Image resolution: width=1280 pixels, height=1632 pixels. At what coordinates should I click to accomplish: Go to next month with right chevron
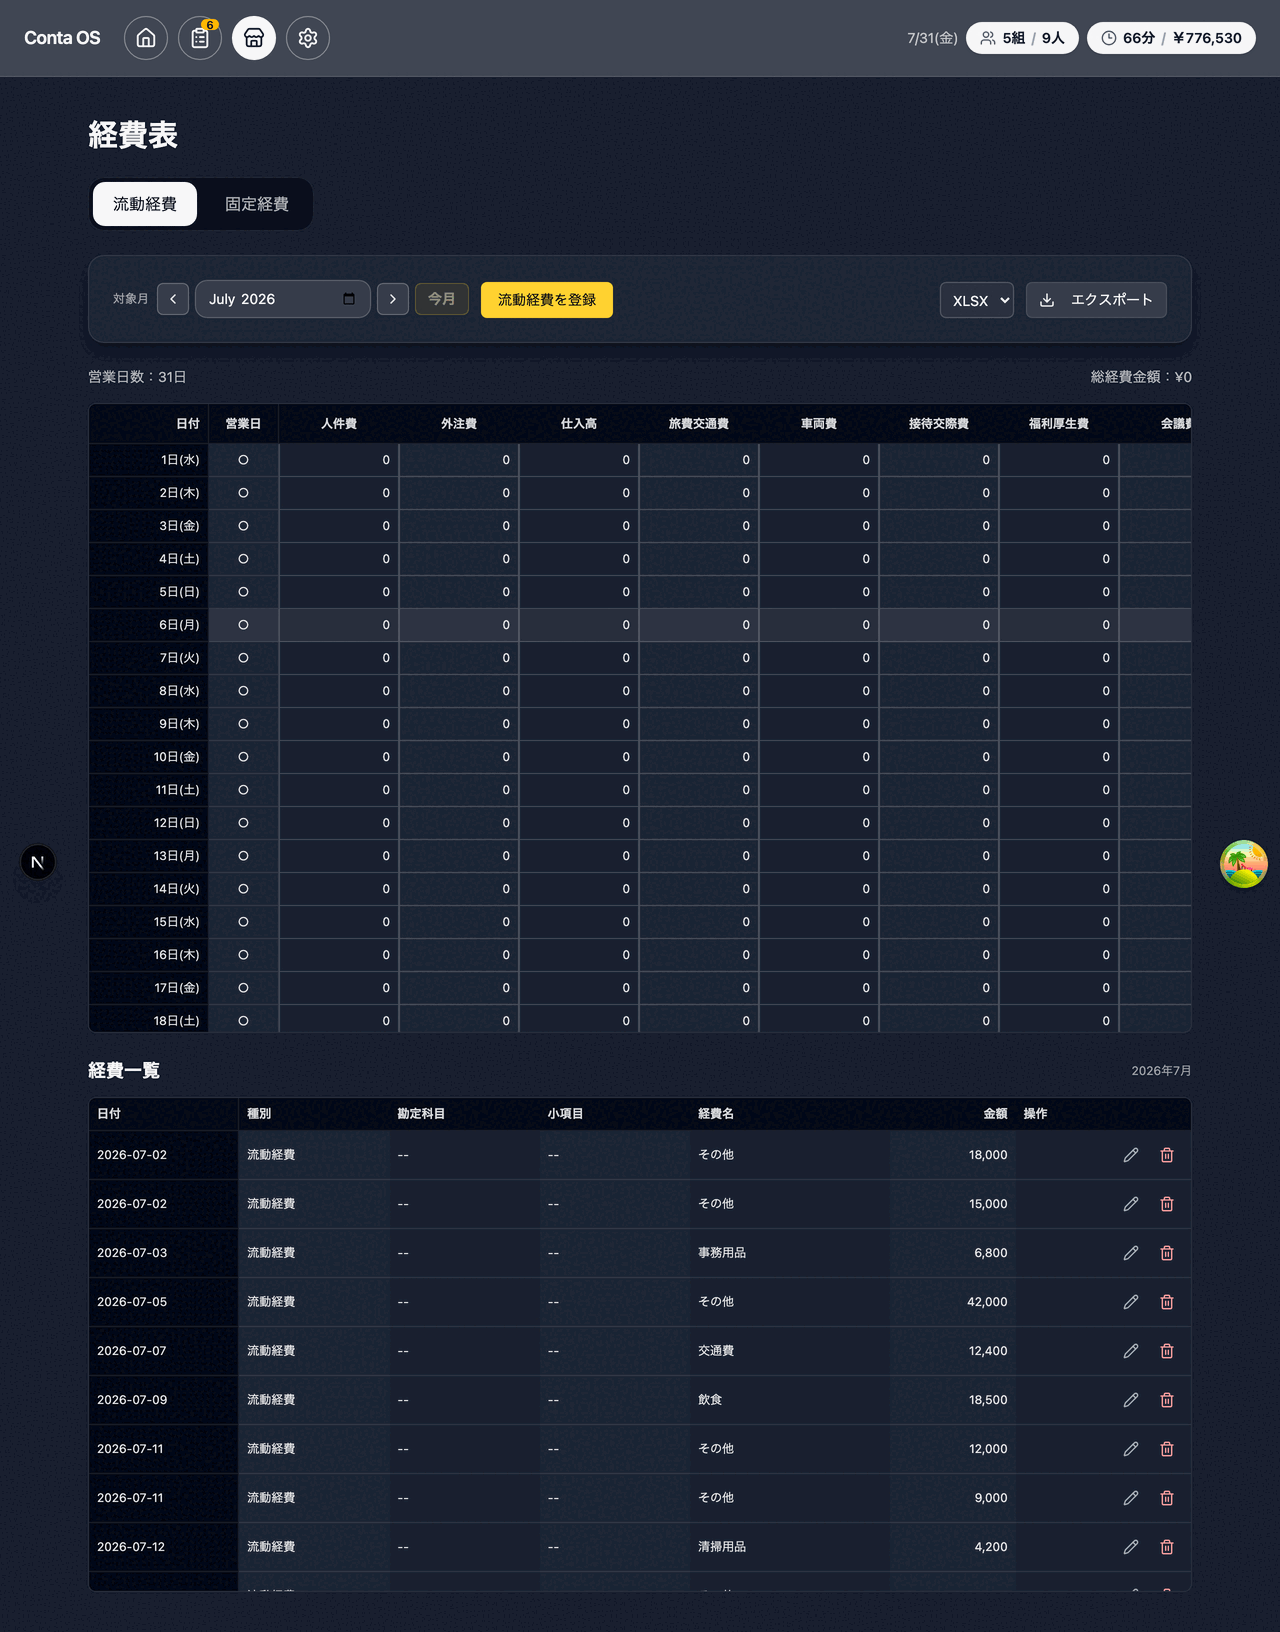(x=393, y=299)
